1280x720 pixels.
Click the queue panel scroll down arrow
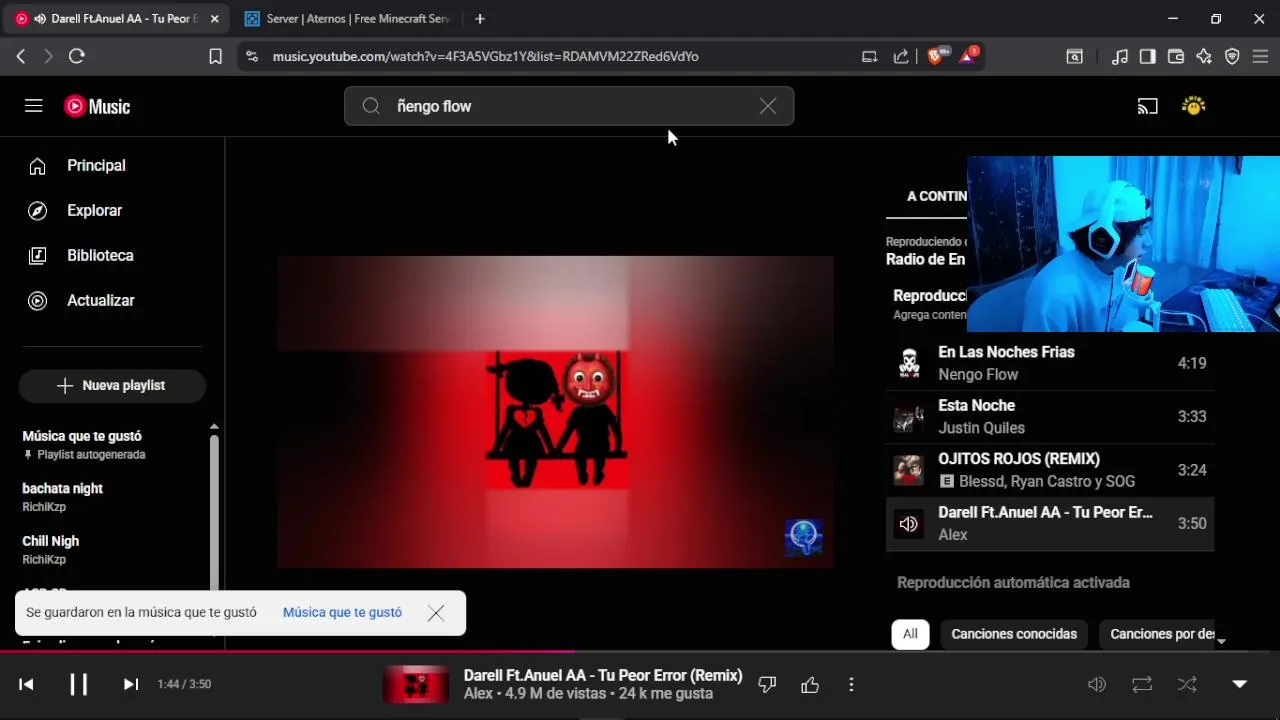point(1221,641)
